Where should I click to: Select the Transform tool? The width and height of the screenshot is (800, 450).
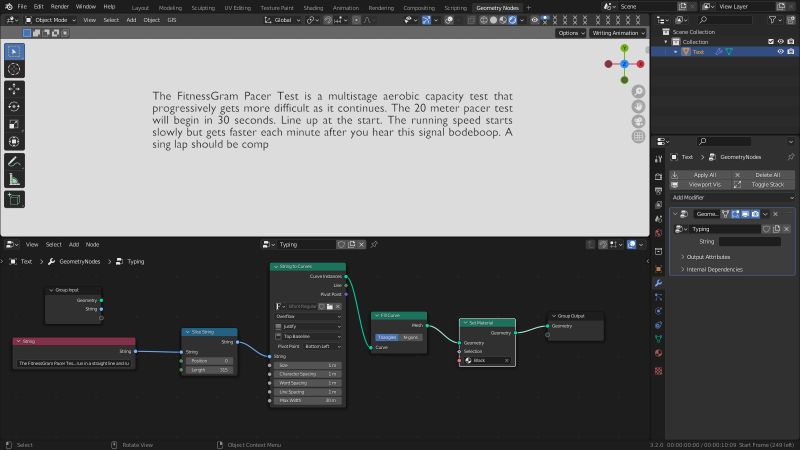point(14,141)
